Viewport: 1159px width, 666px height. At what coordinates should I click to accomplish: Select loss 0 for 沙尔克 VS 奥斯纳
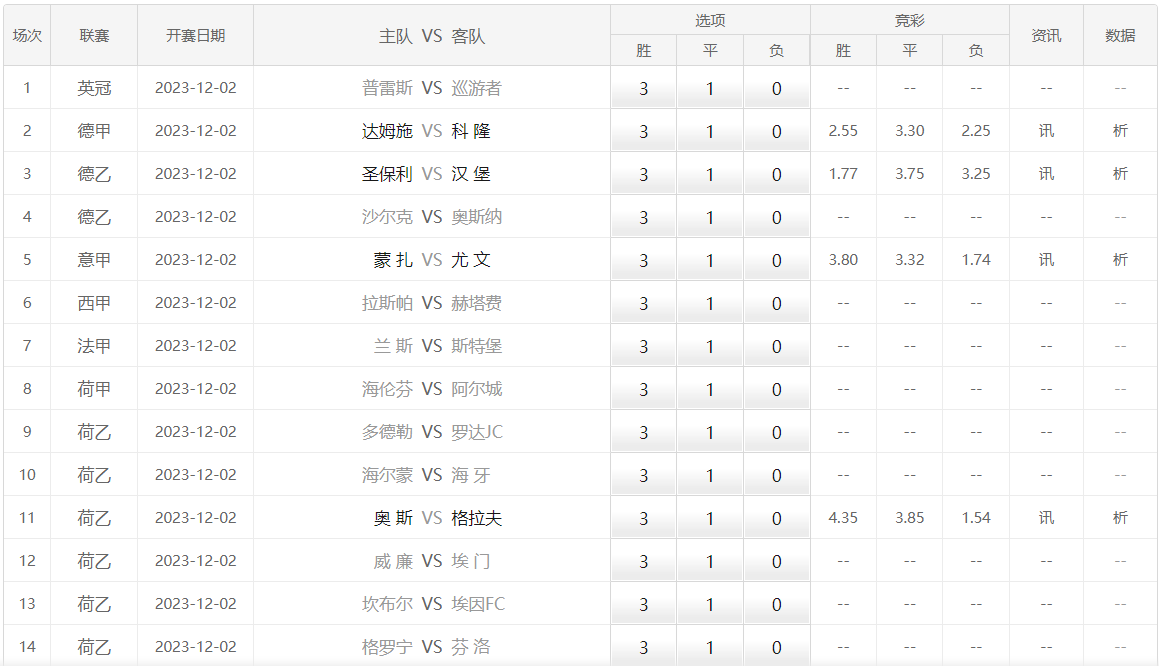[x=776, y=217]
